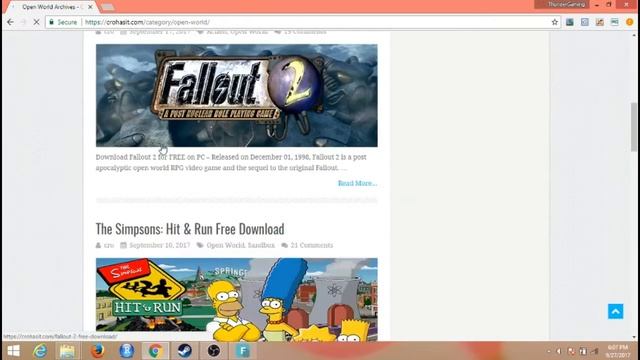Open The Simpsons Hit & Run banner image
The image size is (640, 360).
point(237,300)
